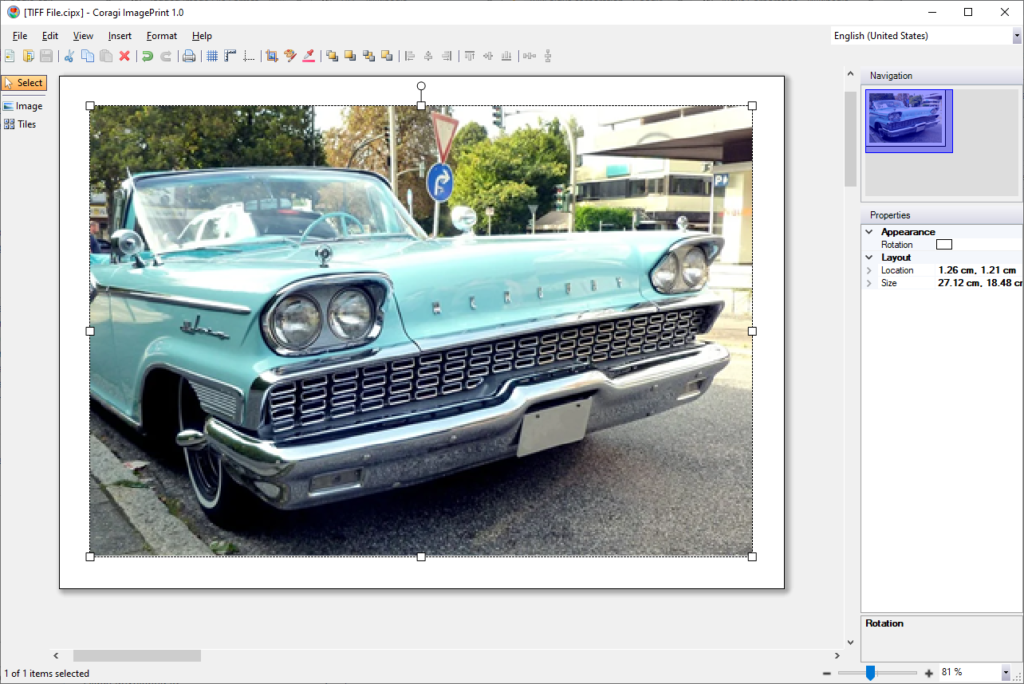The image size is (1024, 684).
Task: Open the File menu
Action: pyautogui.click(x=20, y=36)
